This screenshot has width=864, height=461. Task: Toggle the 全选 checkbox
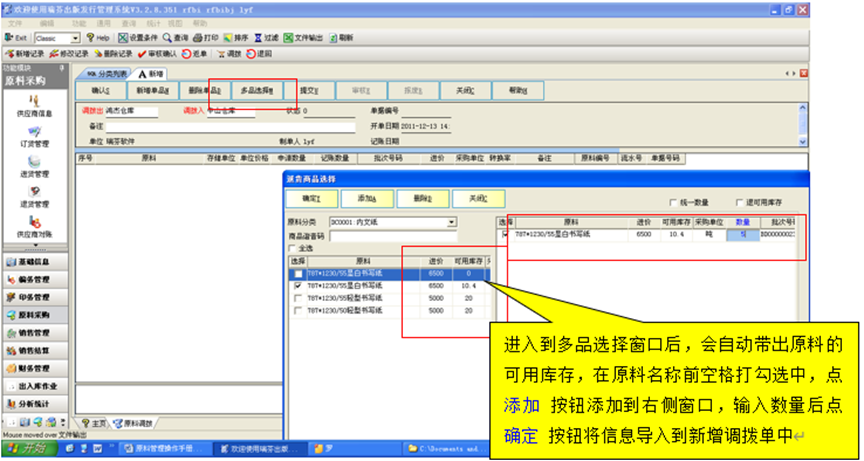click(x=292, y=248)
